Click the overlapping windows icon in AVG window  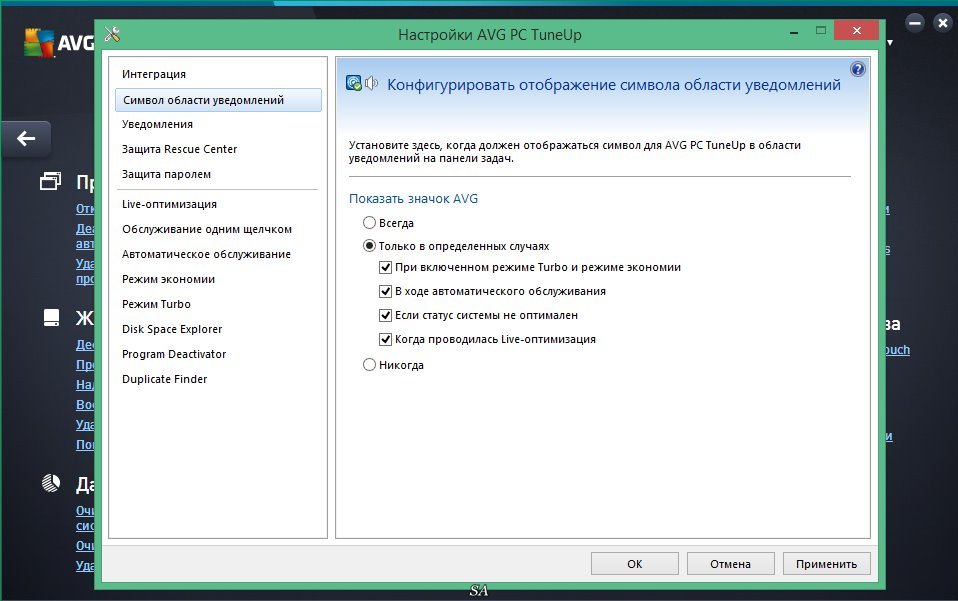(51, 181)
